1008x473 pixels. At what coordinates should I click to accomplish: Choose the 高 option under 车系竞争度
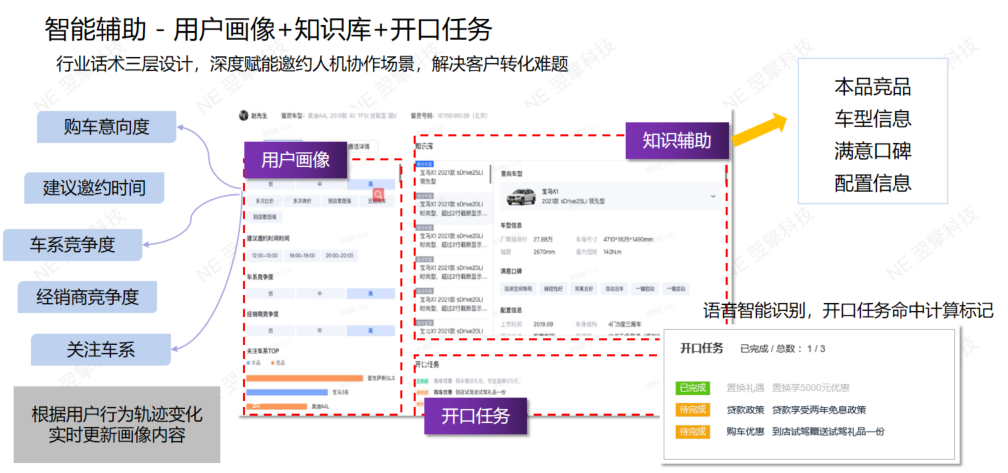point(371,293)
